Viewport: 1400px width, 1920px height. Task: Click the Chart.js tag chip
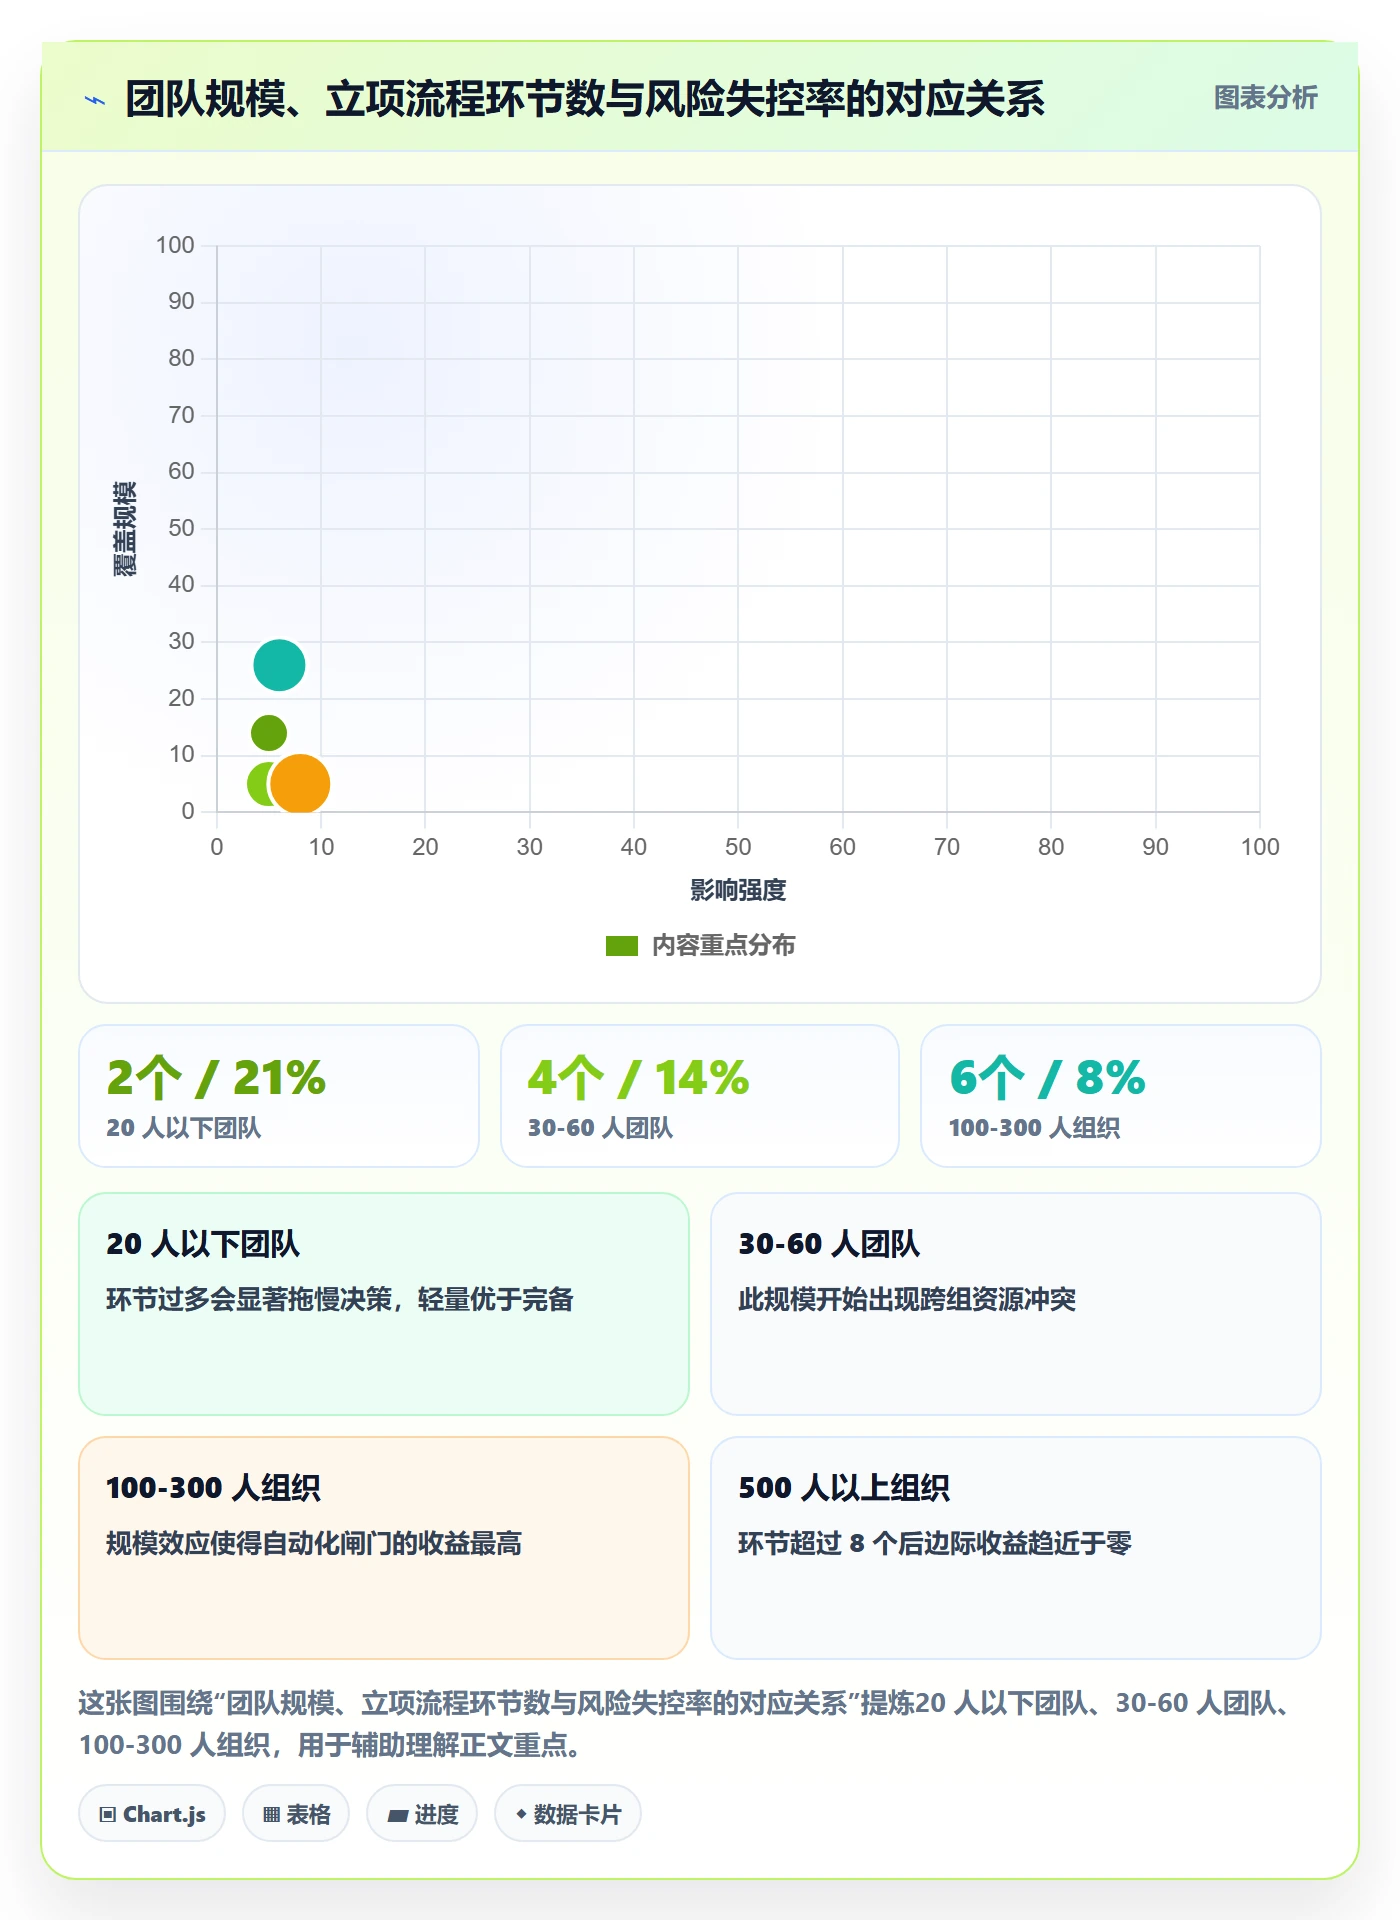click(x=152, y=1814)
